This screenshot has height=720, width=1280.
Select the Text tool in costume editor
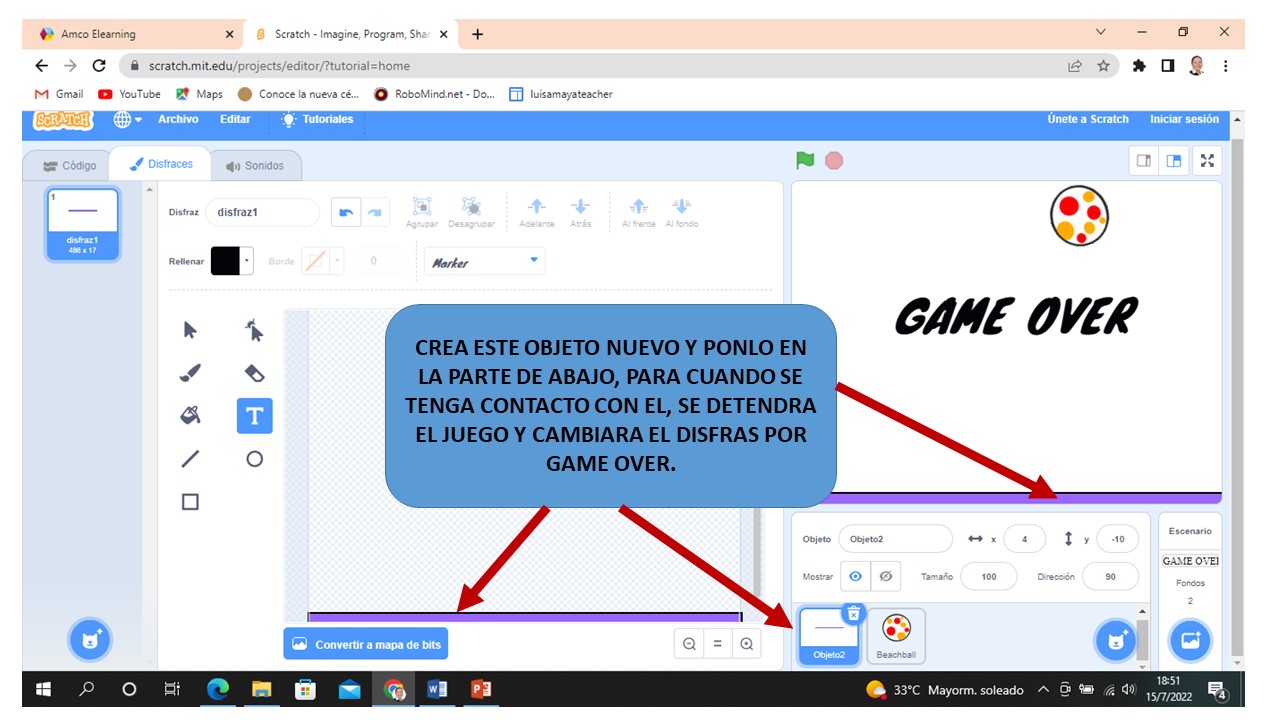[254, 416]
